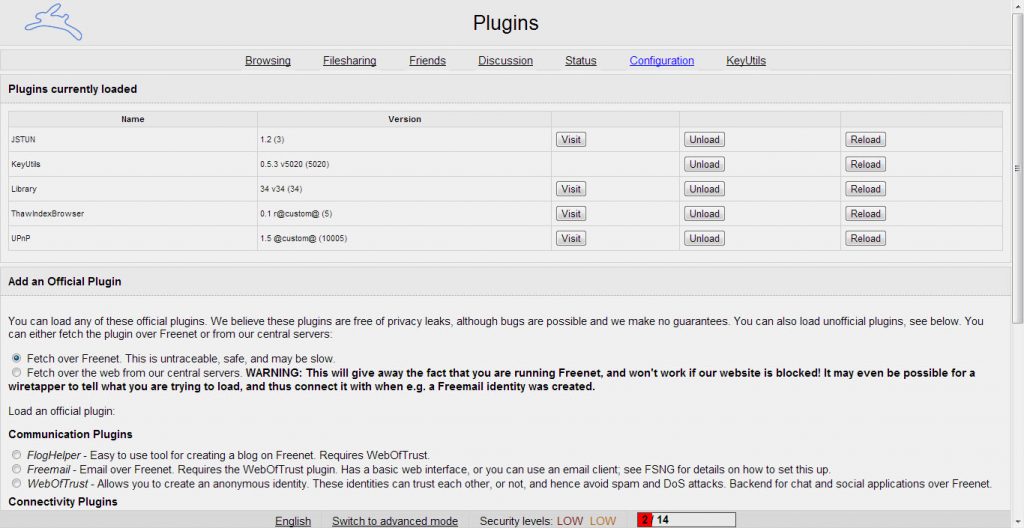Open the Configuration menu
This screenshot has width=1024, height=528.
662,61
